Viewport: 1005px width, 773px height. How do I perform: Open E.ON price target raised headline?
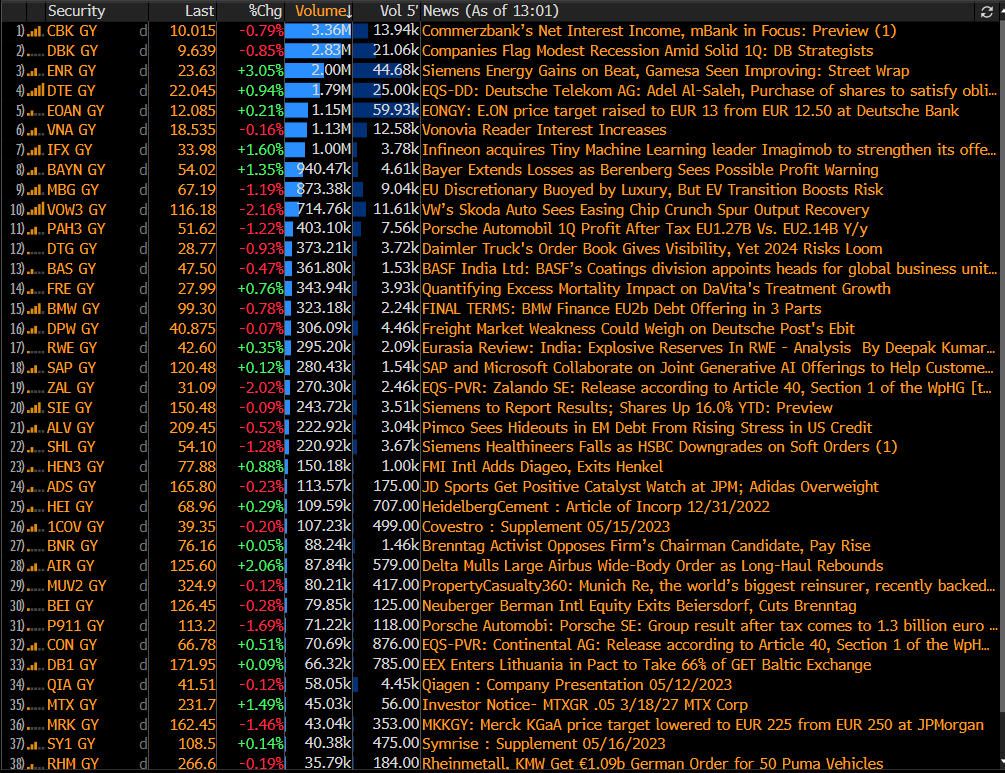(690, 111)
